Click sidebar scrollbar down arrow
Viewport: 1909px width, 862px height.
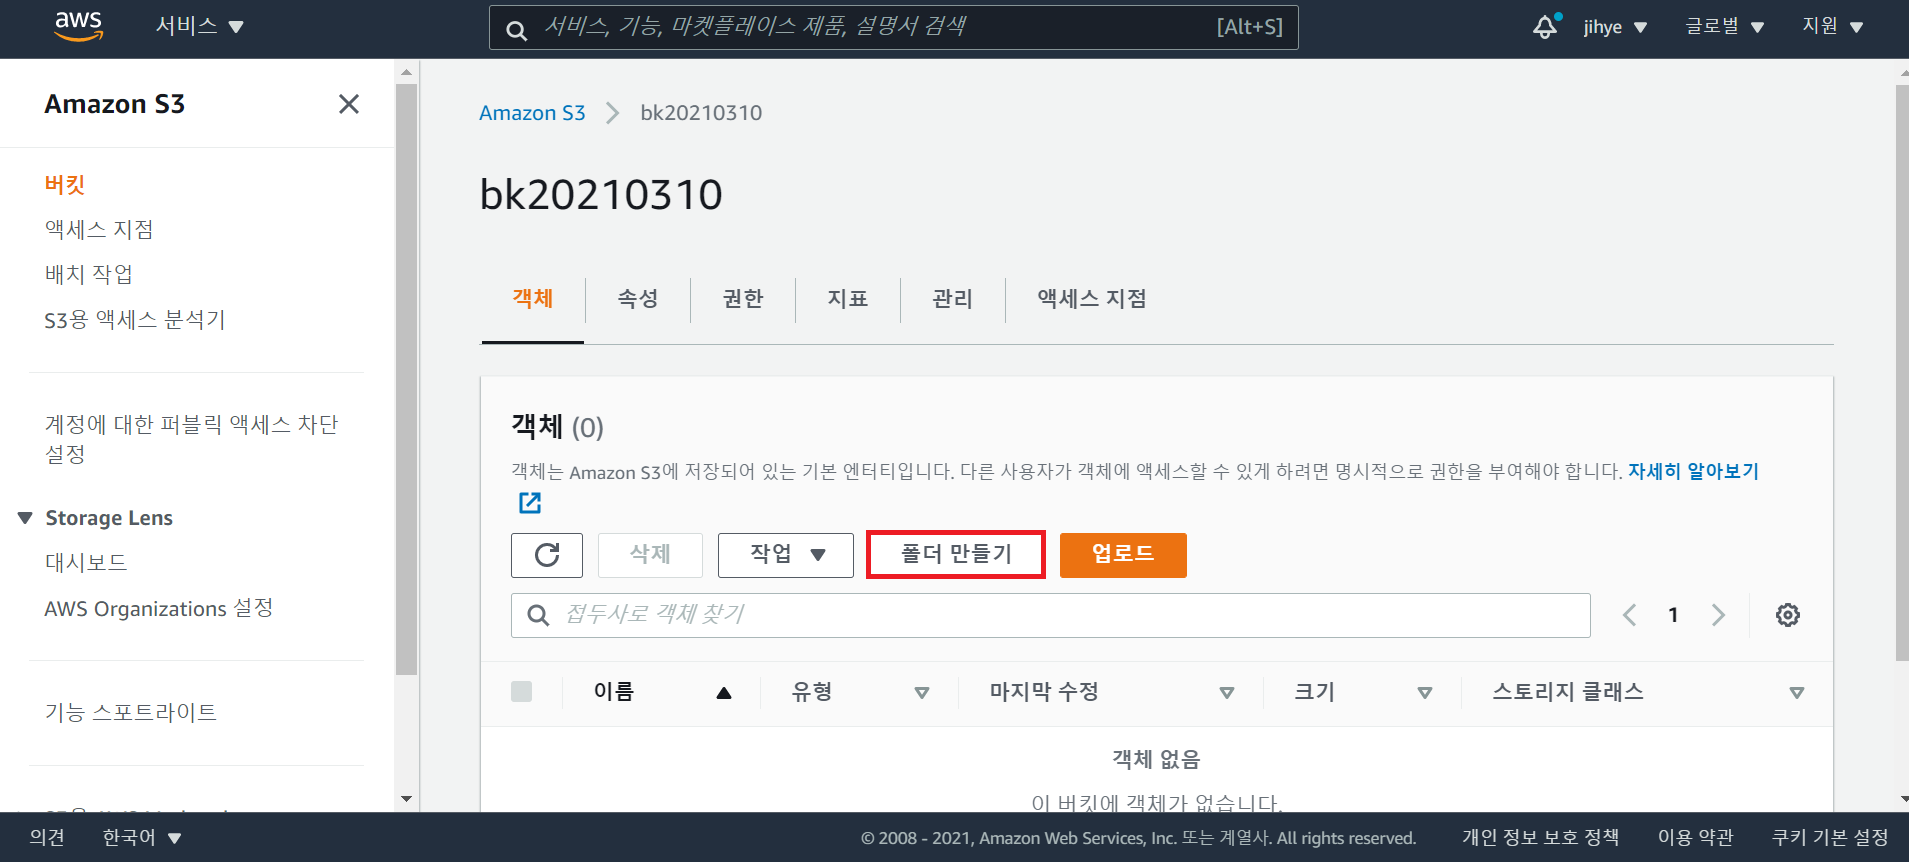click(x=406, y=798)
